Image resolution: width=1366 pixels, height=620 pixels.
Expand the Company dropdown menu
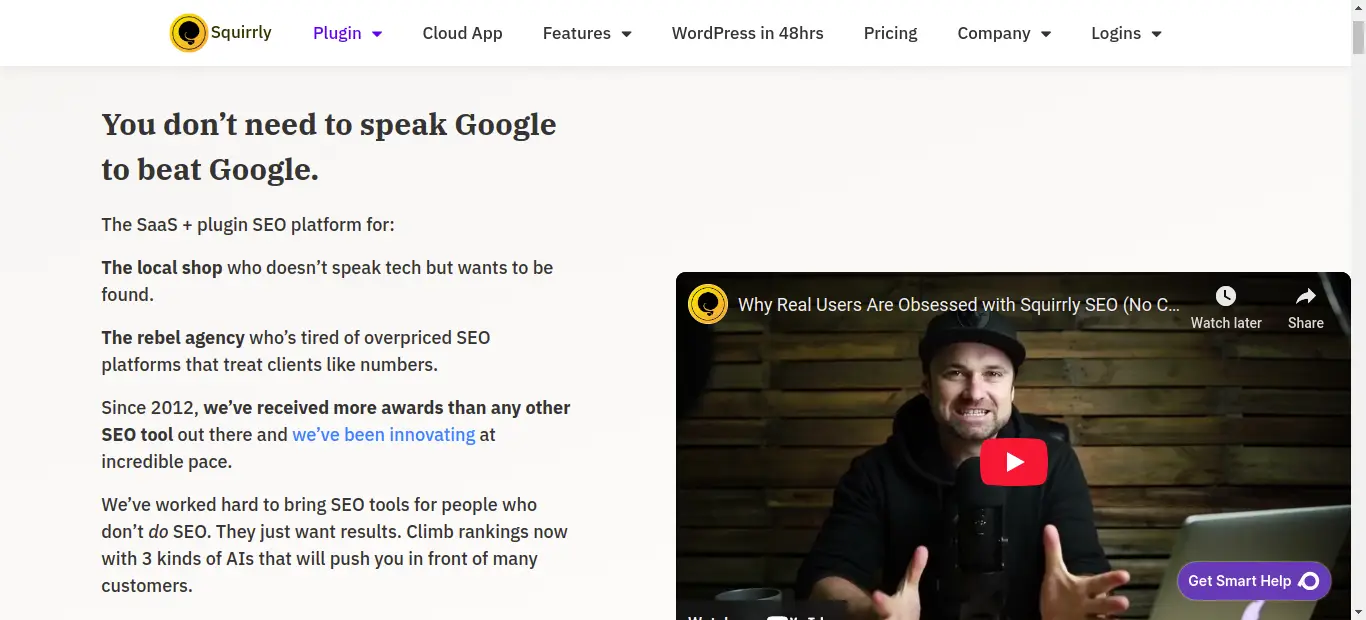1003,33
